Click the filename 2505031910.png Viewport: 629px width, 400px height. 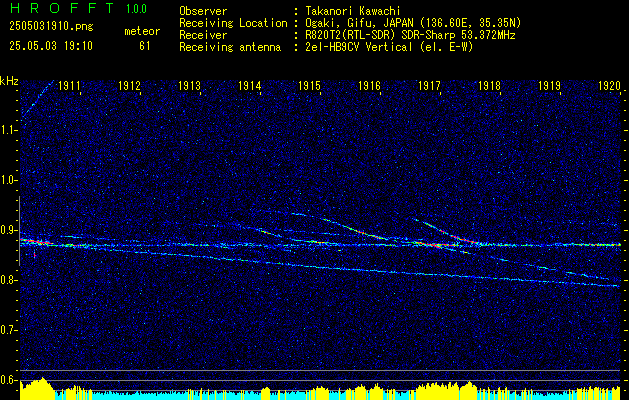(x=51, y=27)
